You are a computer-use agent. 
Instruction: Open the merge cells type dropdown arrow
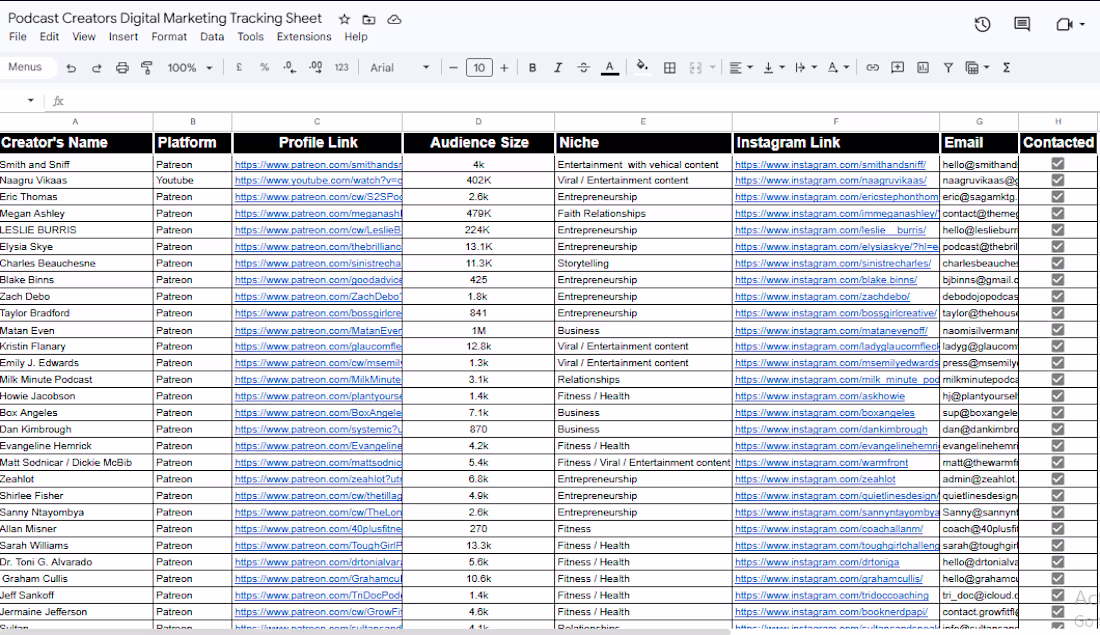(x=713, y=67)
